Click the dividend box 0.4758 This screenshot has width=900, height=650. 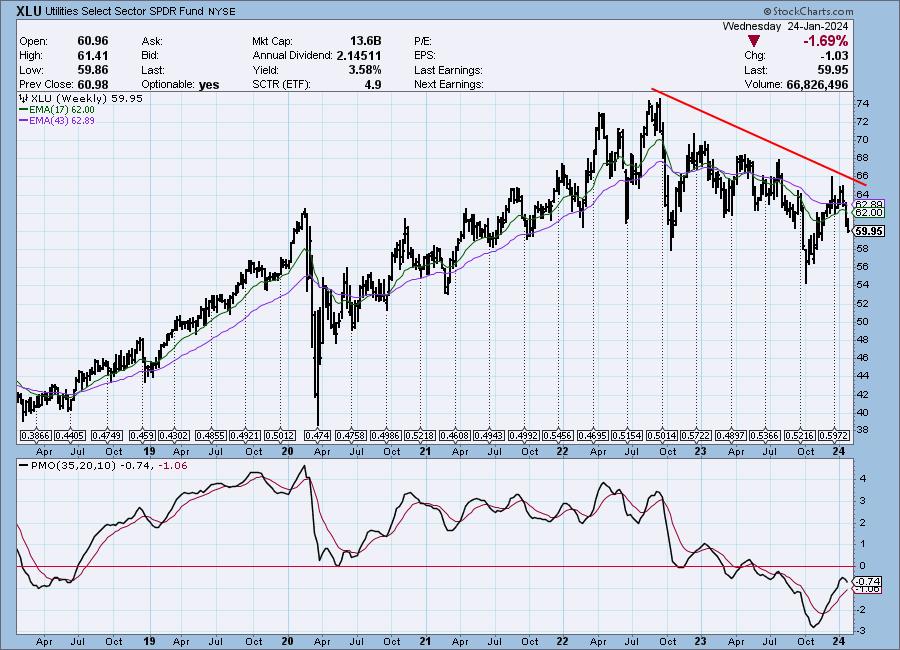coord(351,436)
